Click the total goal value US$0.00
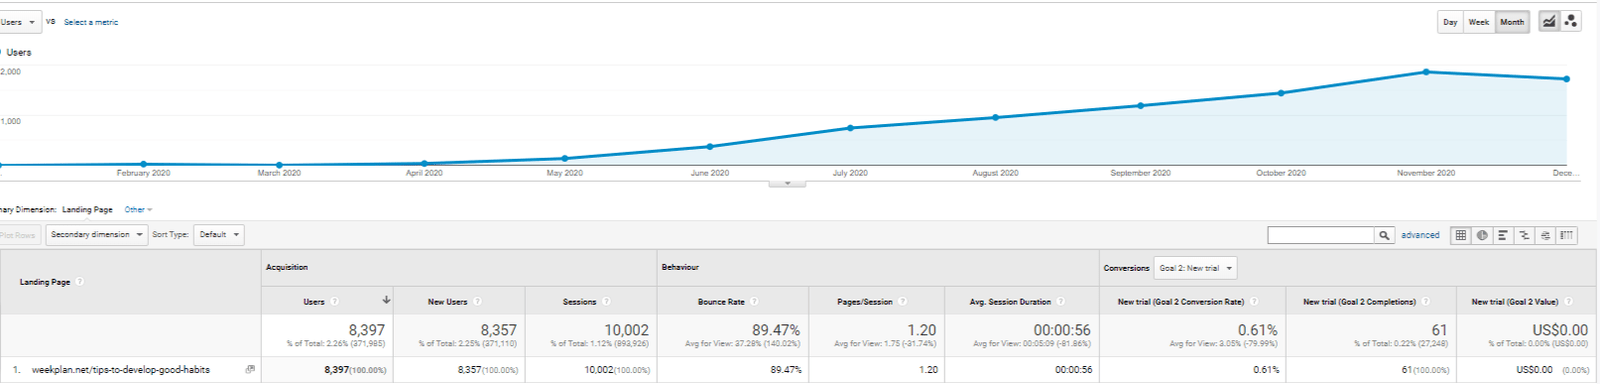 [x=1560, y=330]
